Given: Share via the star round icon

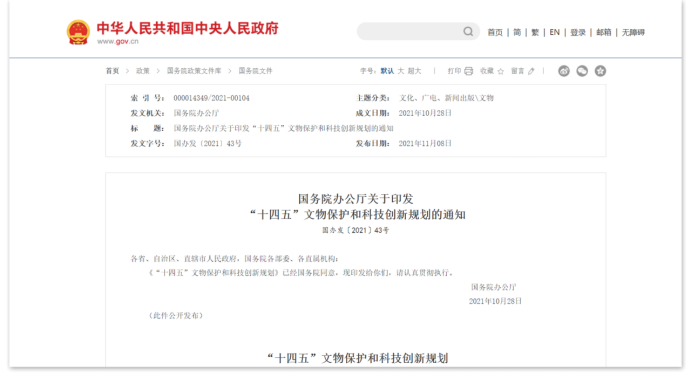Looking at the screenshot, I should click(600, 71).
